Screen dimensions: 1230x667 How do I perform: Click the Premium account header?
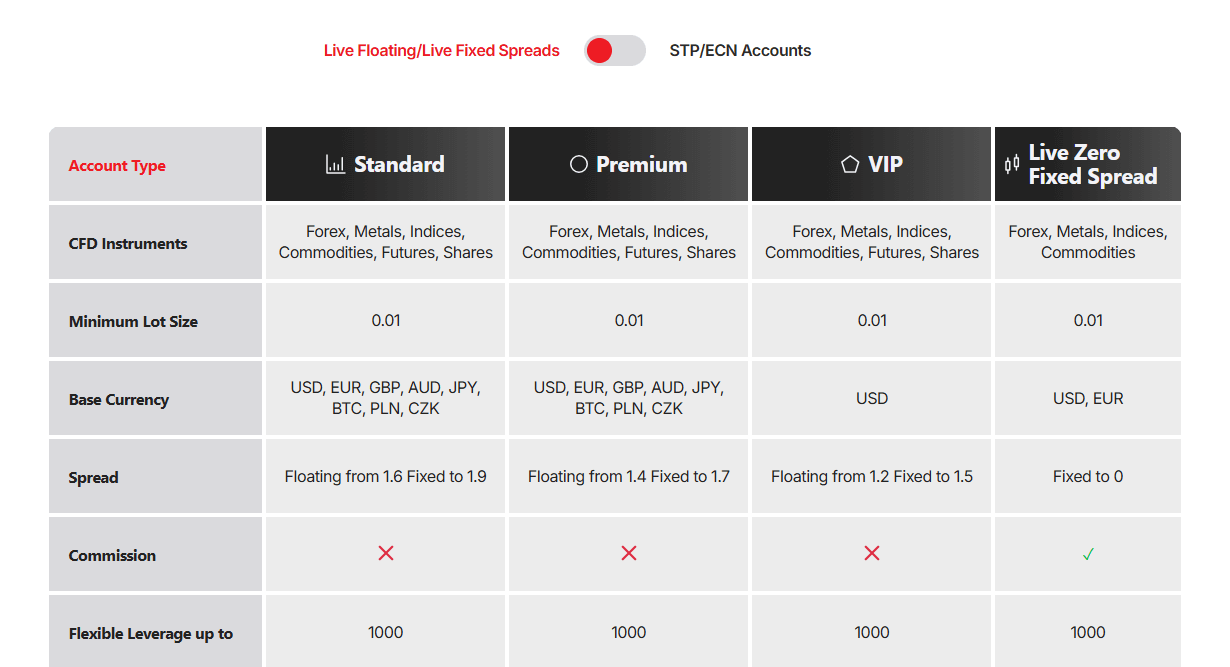click(629, 164)
